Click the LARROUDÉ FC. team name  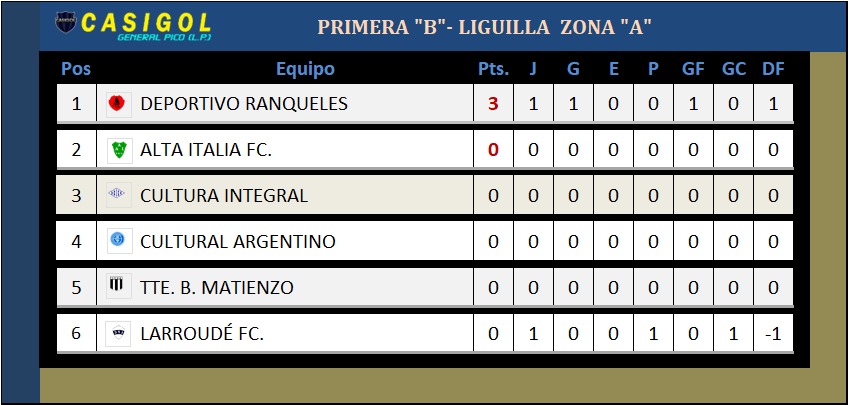[202, 333]
